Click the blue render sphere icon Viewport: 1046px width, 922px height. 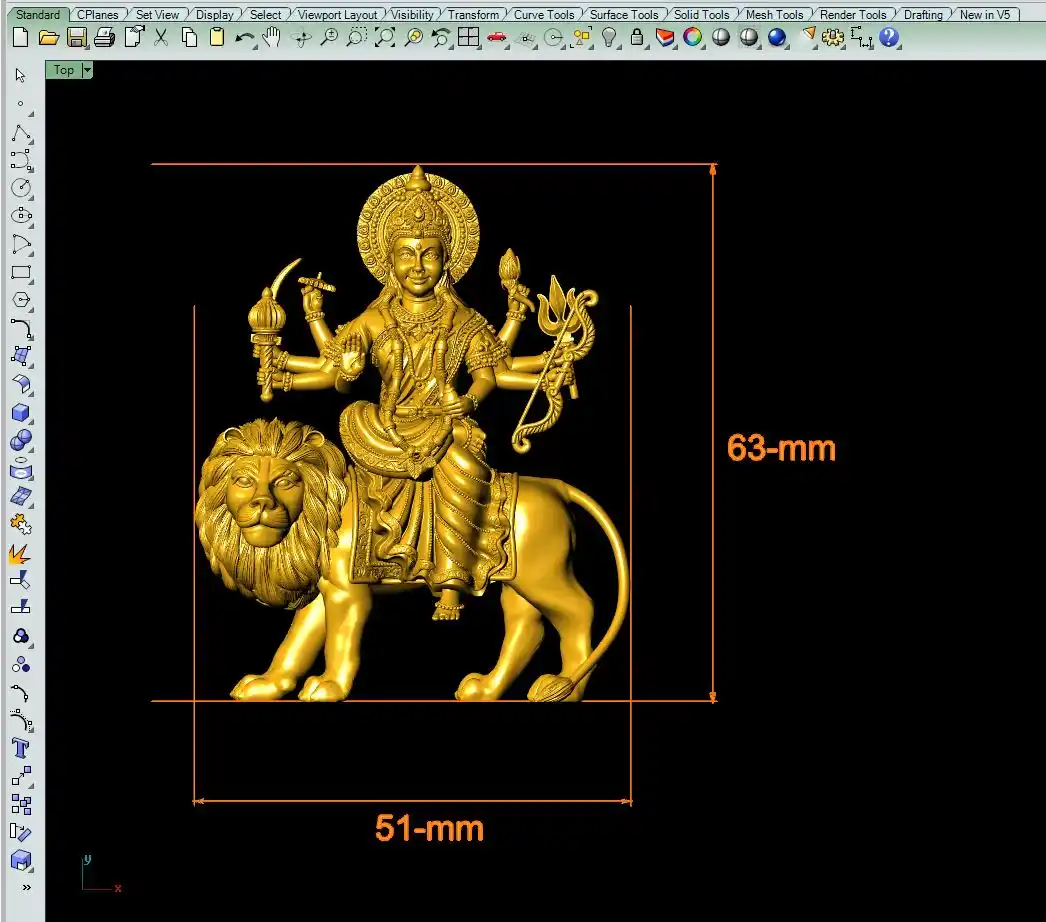(x=777, y=38)
